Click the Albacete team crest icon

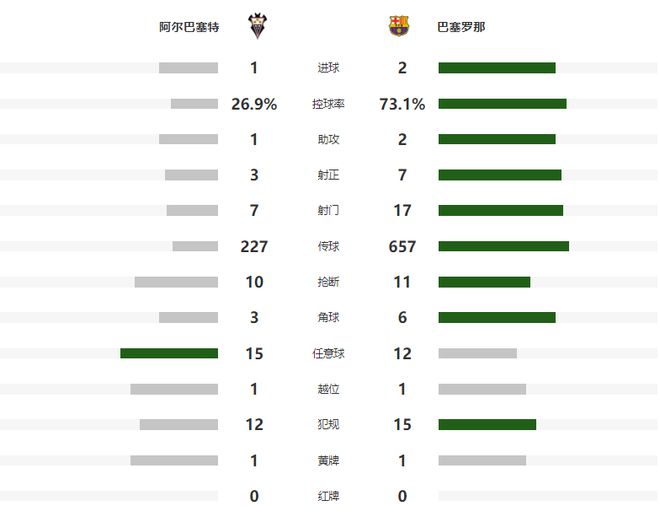point(257,27)
